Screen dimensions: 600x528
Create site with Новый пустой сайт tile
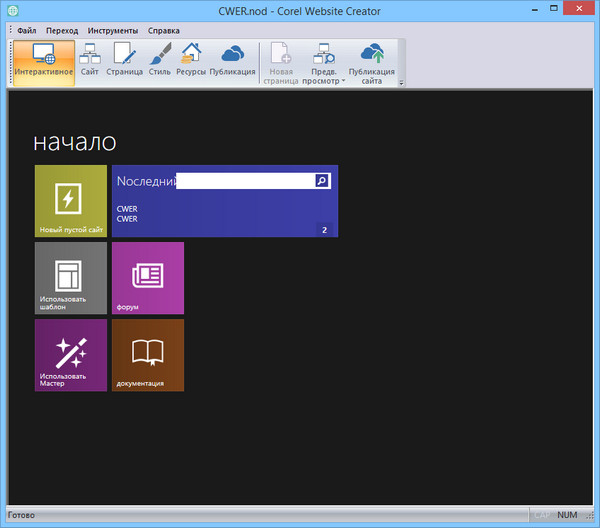[70, 201]
